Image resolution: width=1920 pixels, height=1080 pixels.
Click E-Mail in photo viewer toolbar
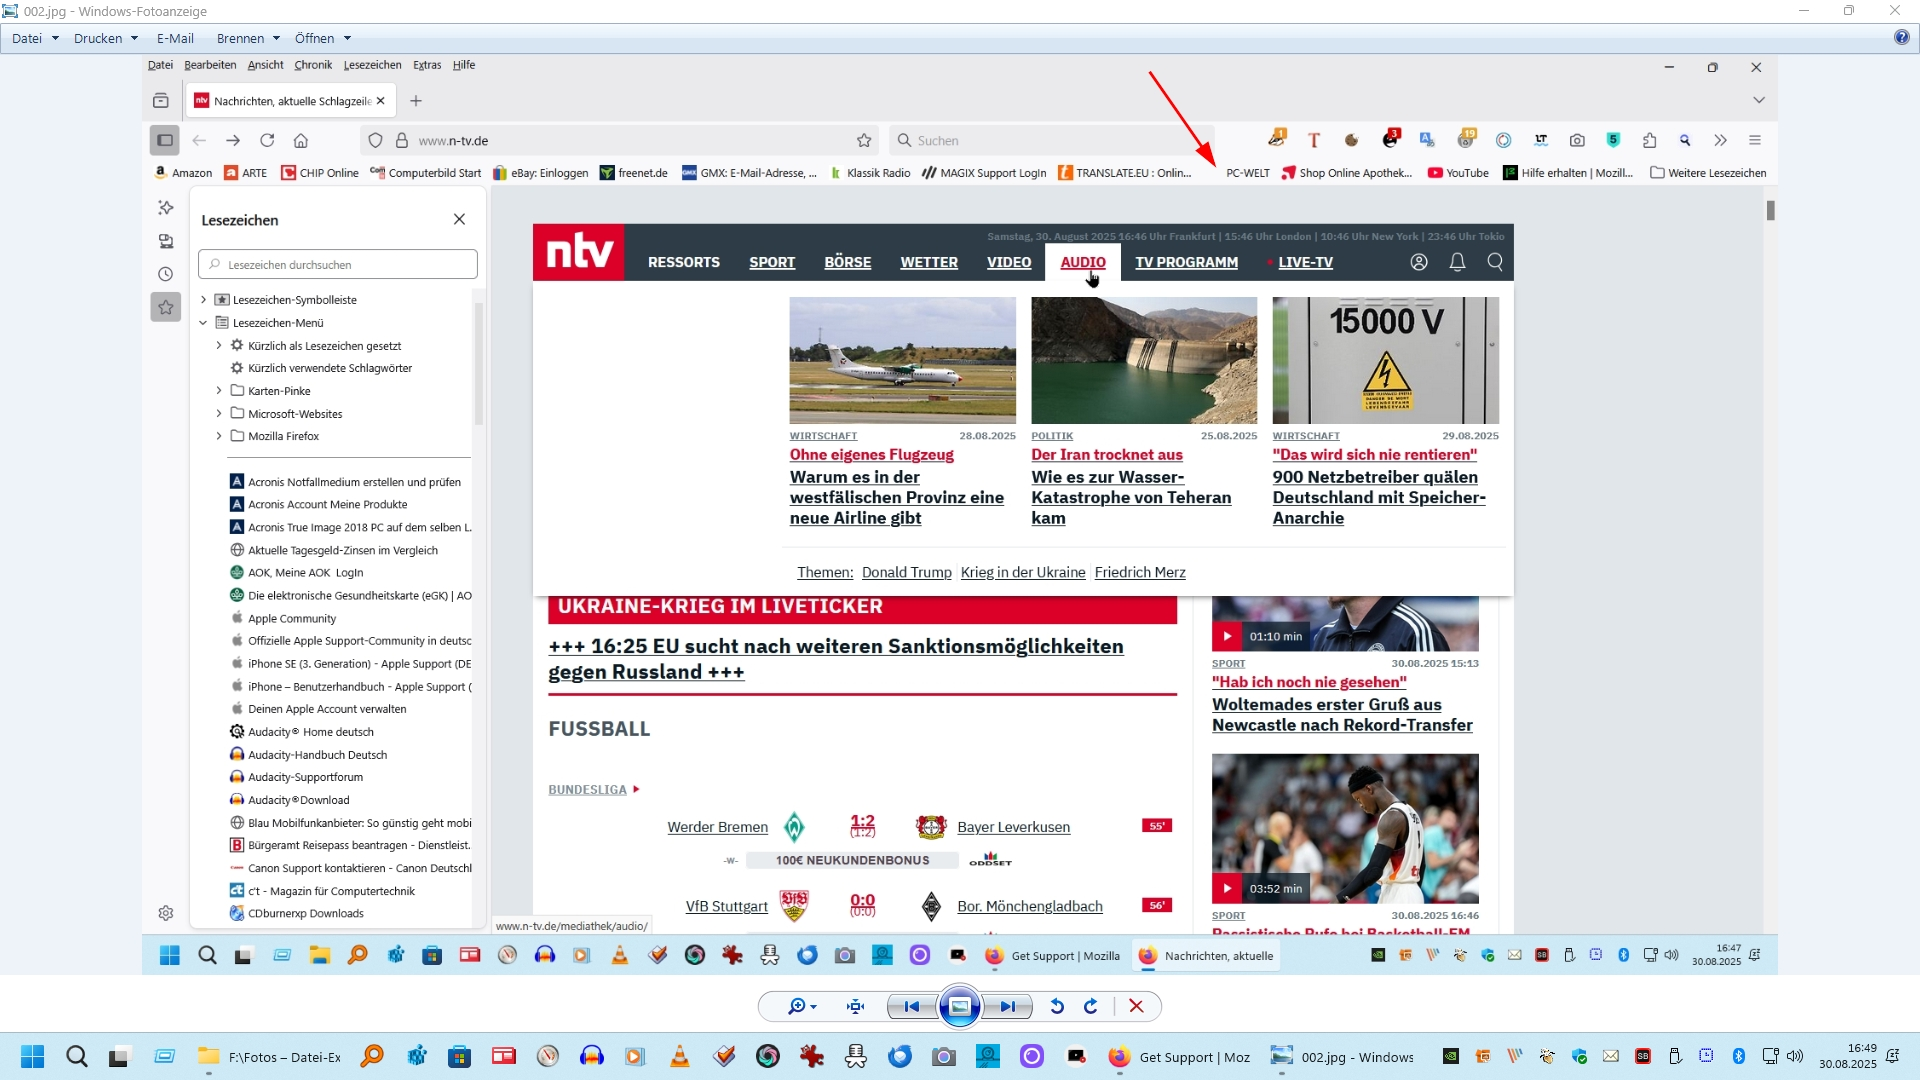pos(175,38)
